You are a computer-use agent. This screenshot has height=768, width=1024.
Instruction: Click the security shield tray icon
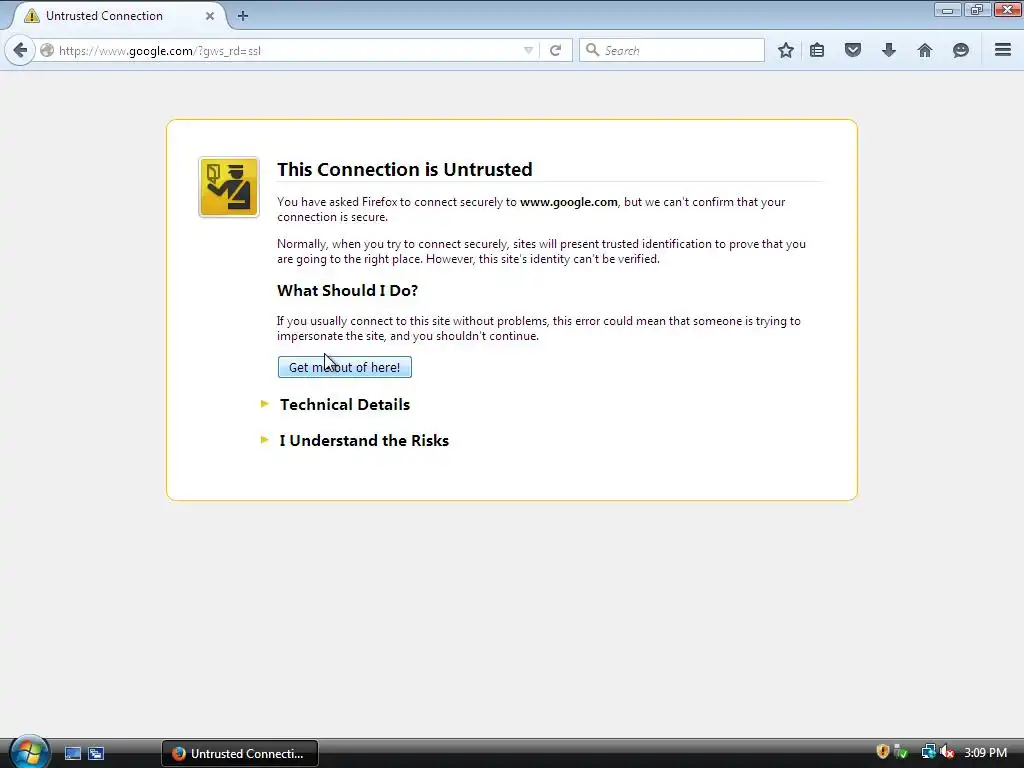pyautogui.click(x=882, y=752)
